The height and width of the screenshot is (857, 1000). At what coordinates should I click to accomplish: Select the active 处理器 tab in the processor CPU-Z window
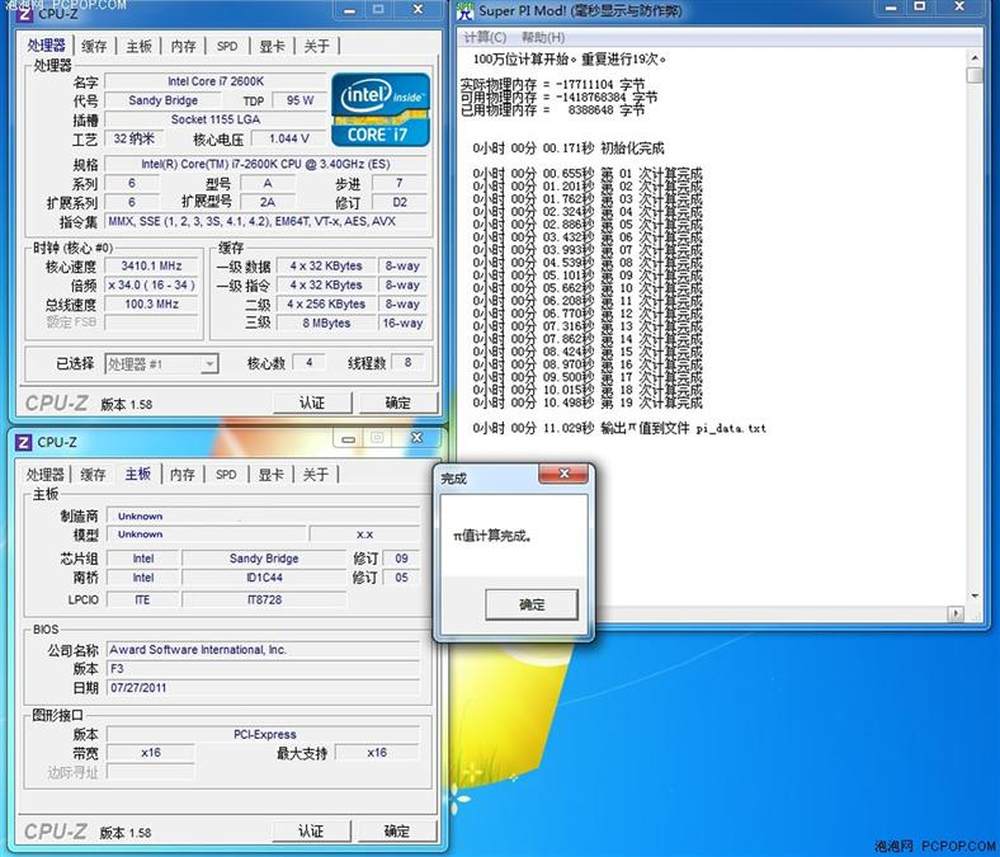(47, 45)
